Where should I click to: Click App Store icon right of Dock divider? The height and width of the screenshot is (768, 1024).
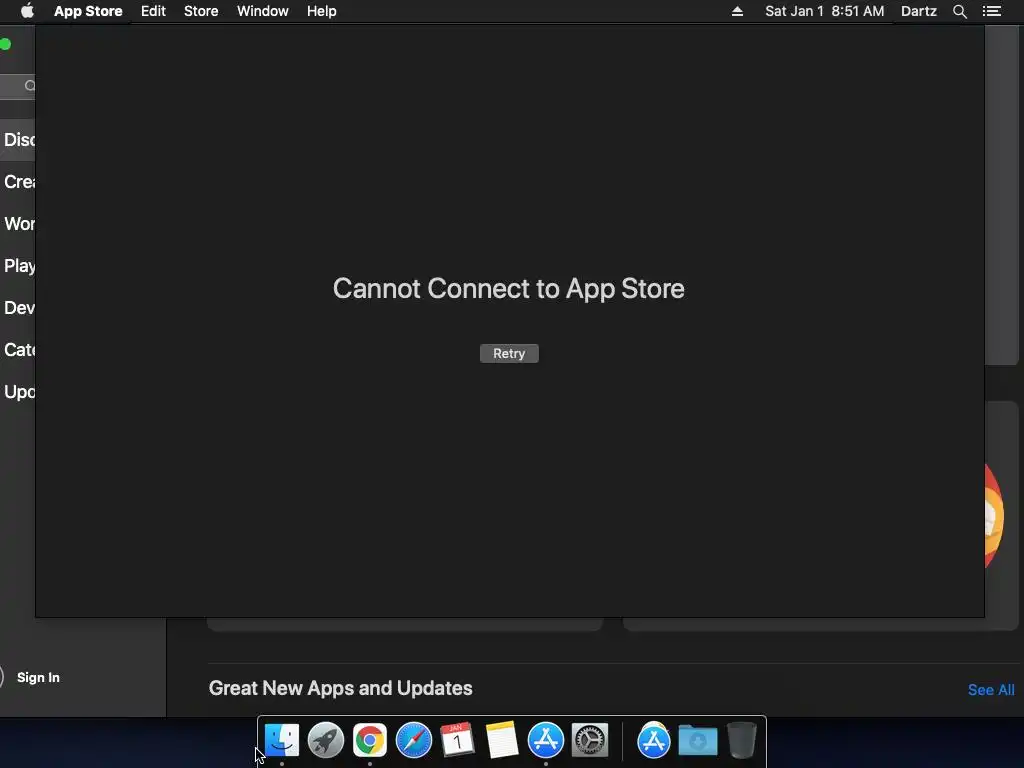click(654, 740)
